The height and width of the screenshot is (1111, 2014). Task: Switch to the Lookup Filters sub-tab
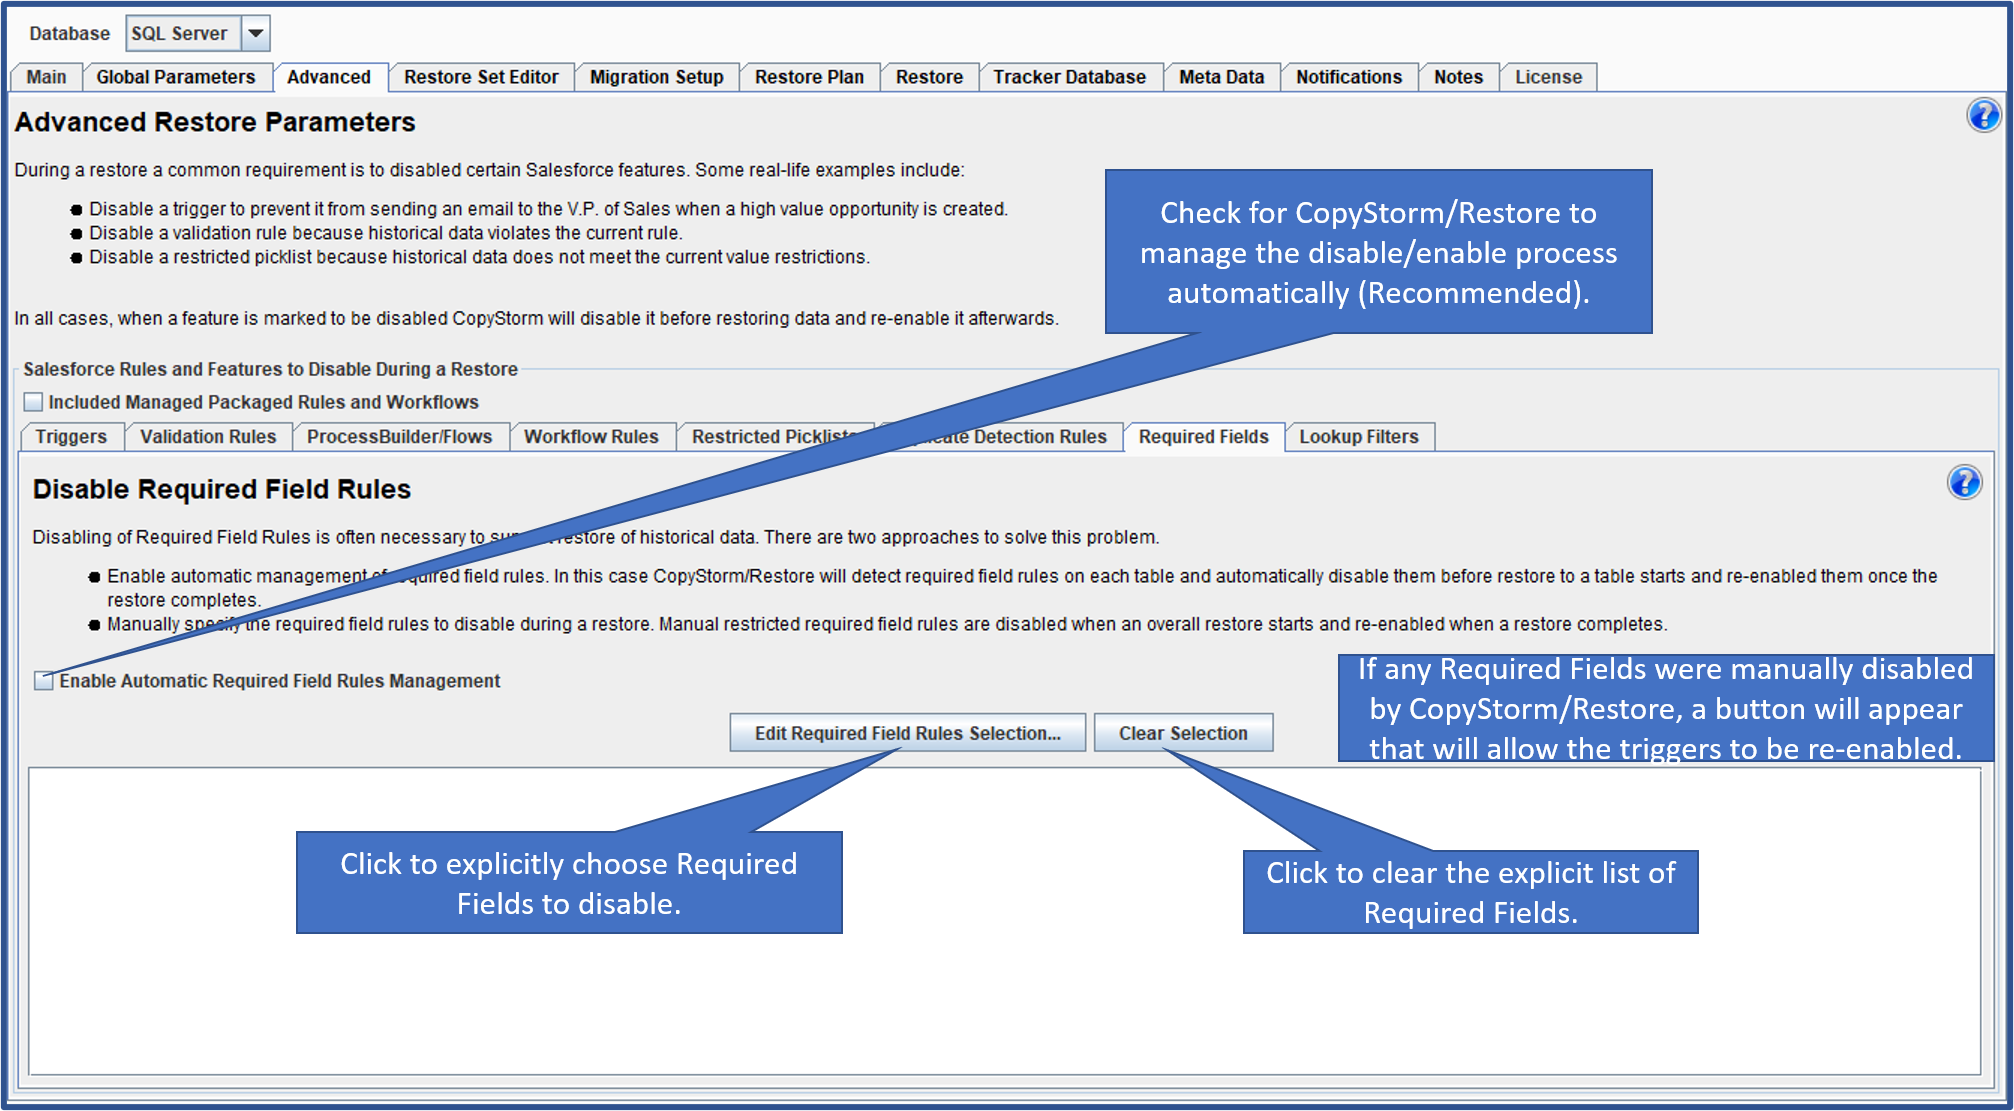click(1359, 437)
